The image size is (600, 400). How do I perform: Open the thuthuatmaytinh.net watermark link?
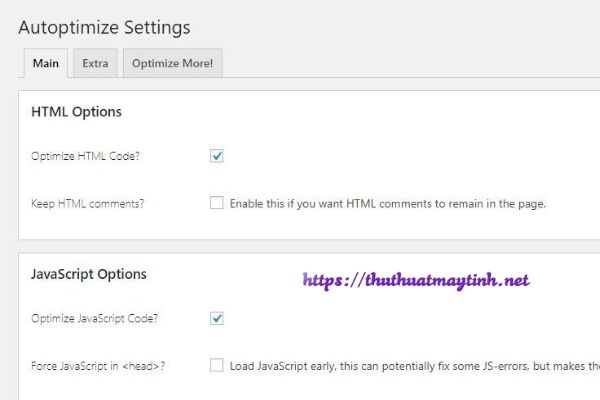click(x=416, y=281)
